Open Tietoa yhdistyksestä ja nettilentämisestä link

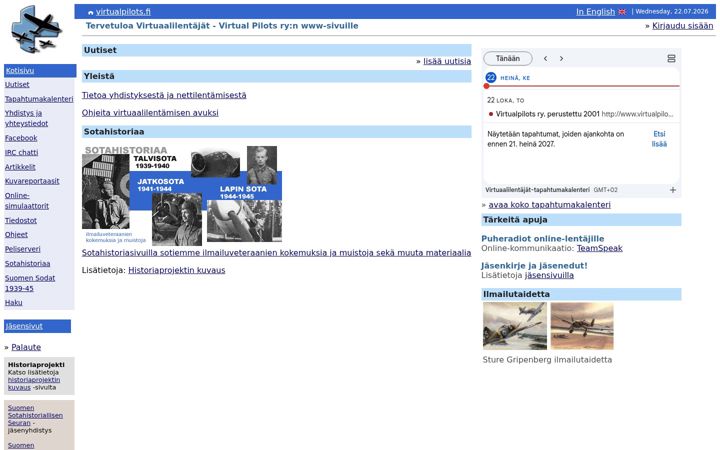(x=164, y=95)
